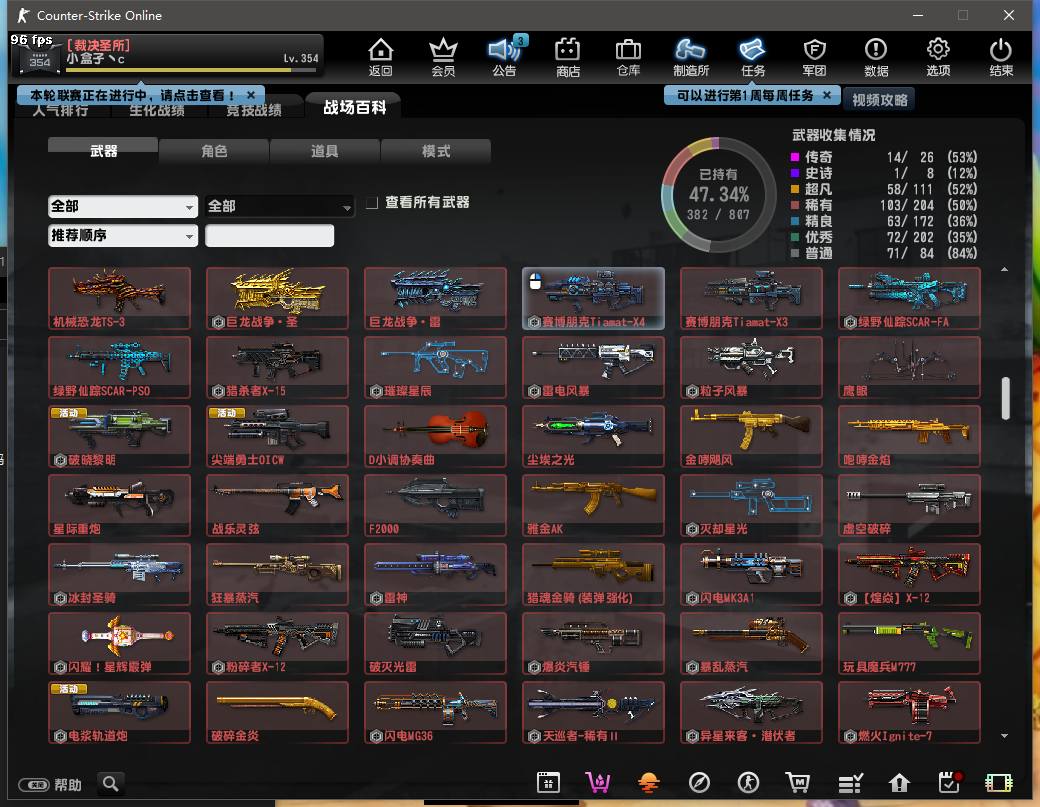The image size is (1040, 807).
Task: Click the 结束 power icon
Action: (1001, 58)
